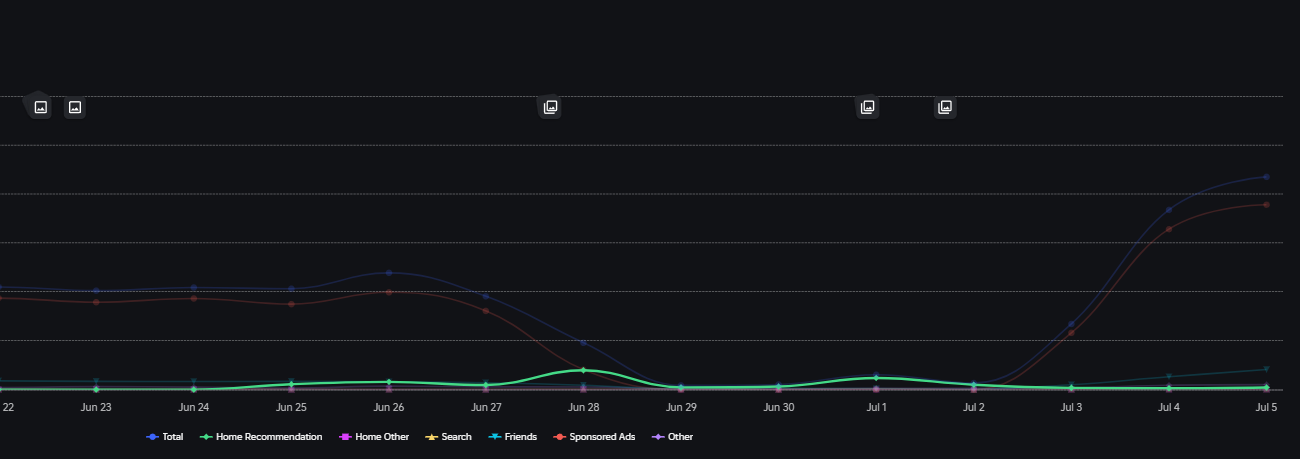The height and width of the screenshot is (459, 1300).
Task: Select the Sponsored Ads data point at Jul 5
Action: [1266, 205]
